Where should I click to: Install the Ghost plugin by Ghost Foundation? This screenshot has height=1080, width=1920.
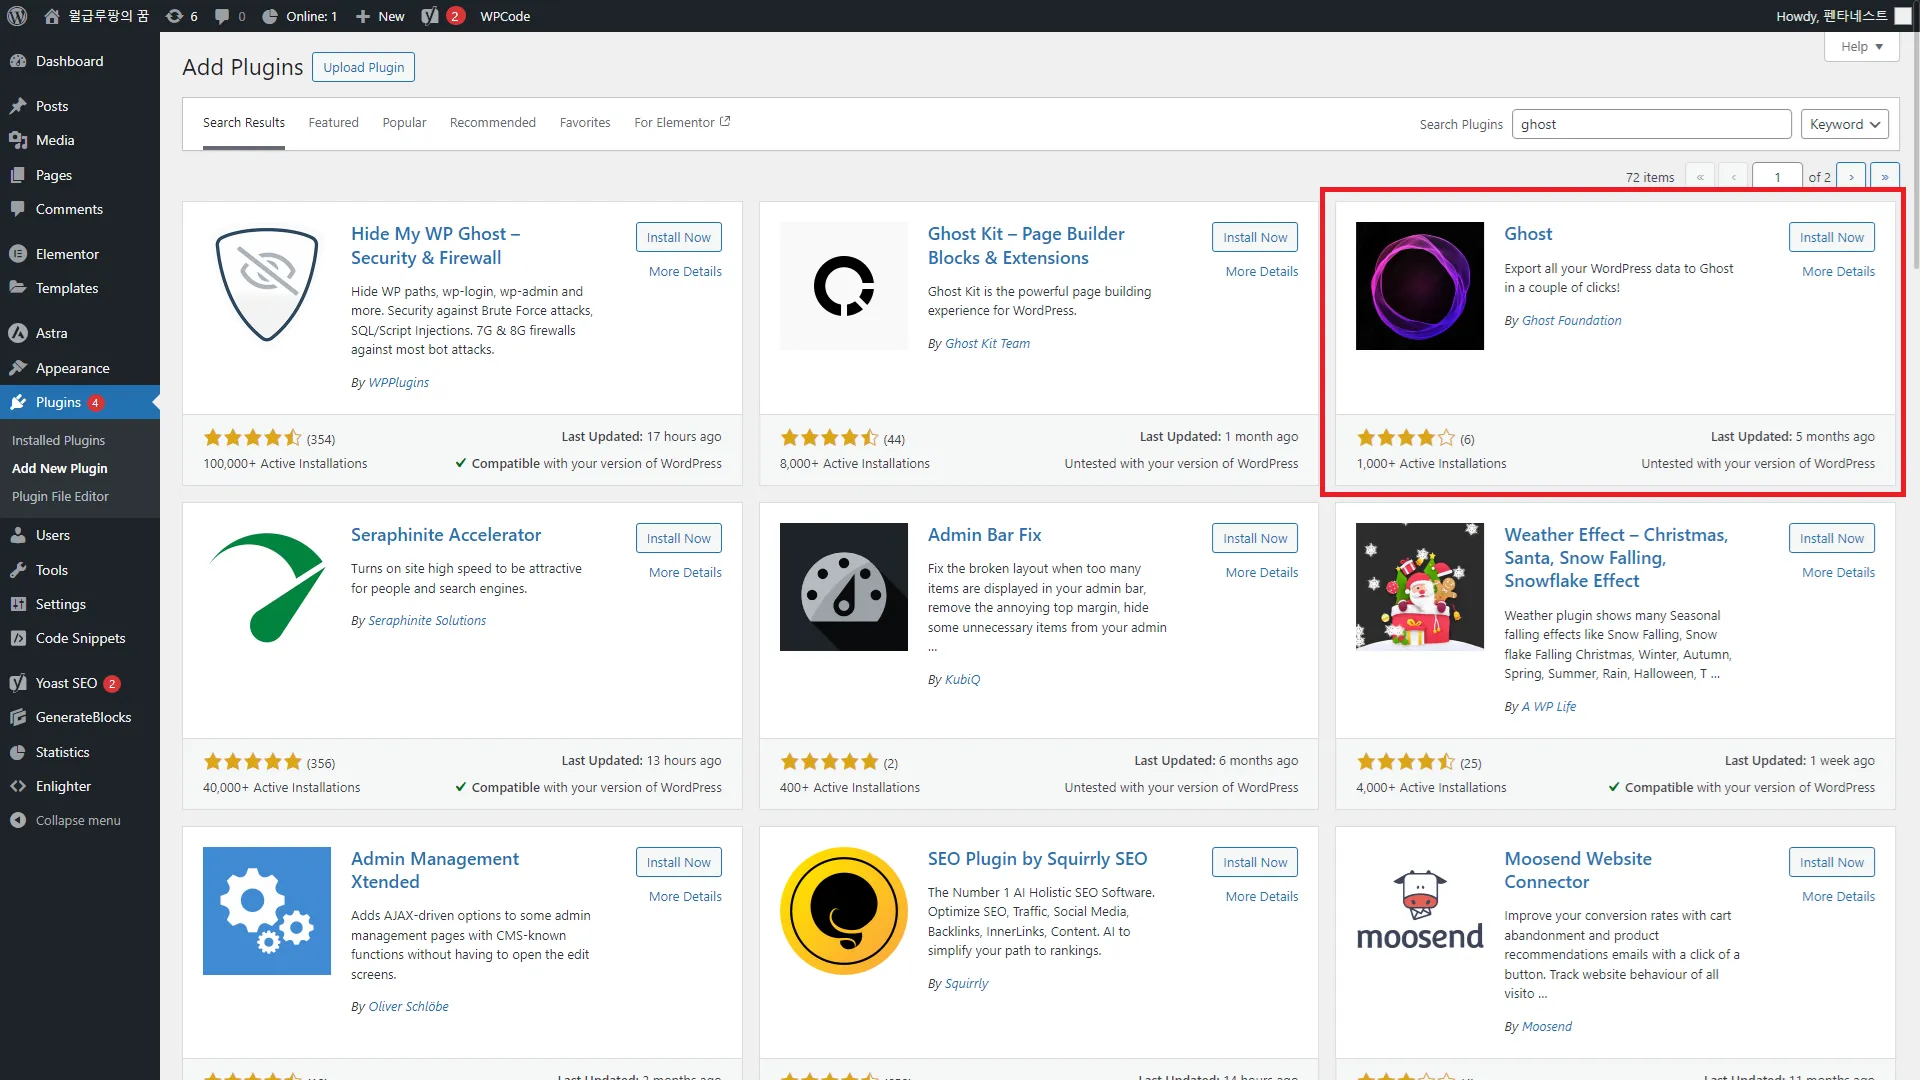pos(1831,237)
